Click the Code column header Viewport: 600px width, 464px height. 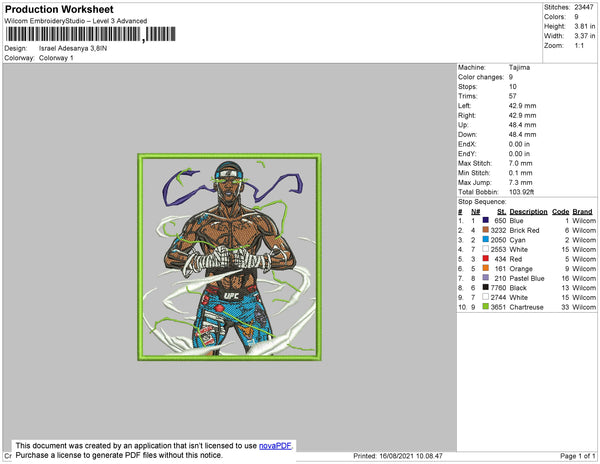[x=561, y=212]
